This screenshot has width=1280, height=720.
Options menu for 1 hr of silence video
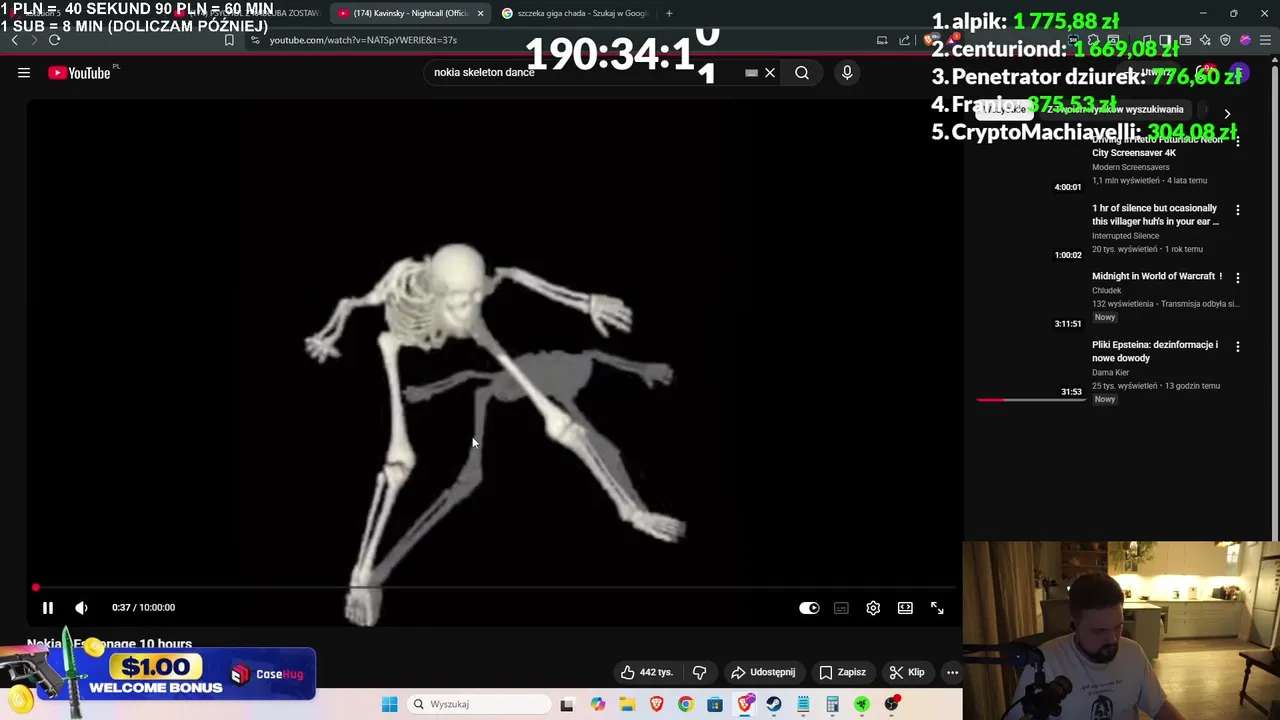click(1238, 210)
